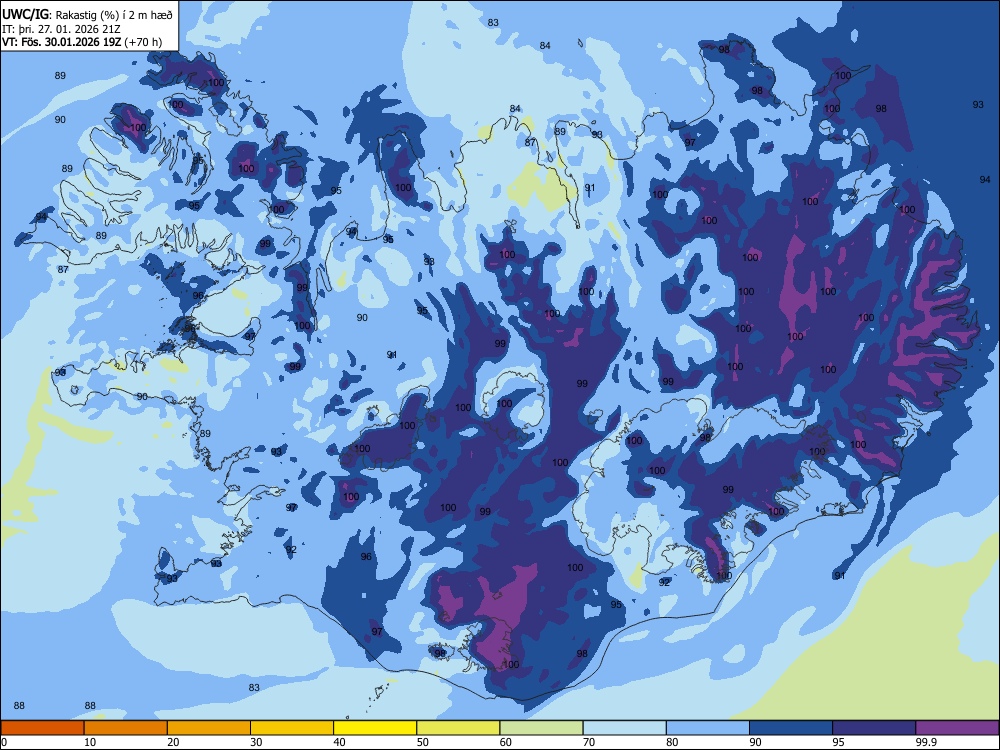The width and height of the screenshot is (1000, 750).
Task: Click the legend tick label '0'
Action: [4, 742]
